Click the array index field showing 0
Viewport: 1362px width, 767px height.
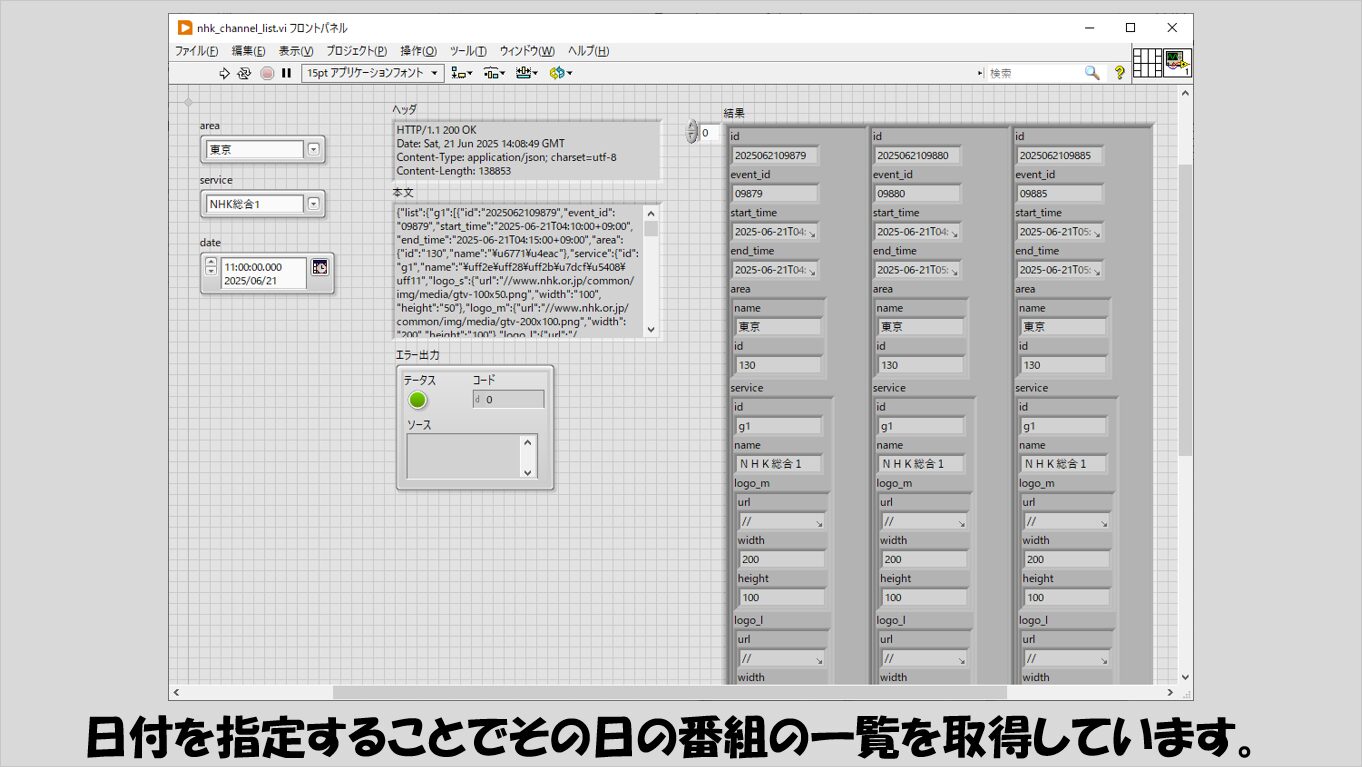pyautogui.click(x=709, y=132)
